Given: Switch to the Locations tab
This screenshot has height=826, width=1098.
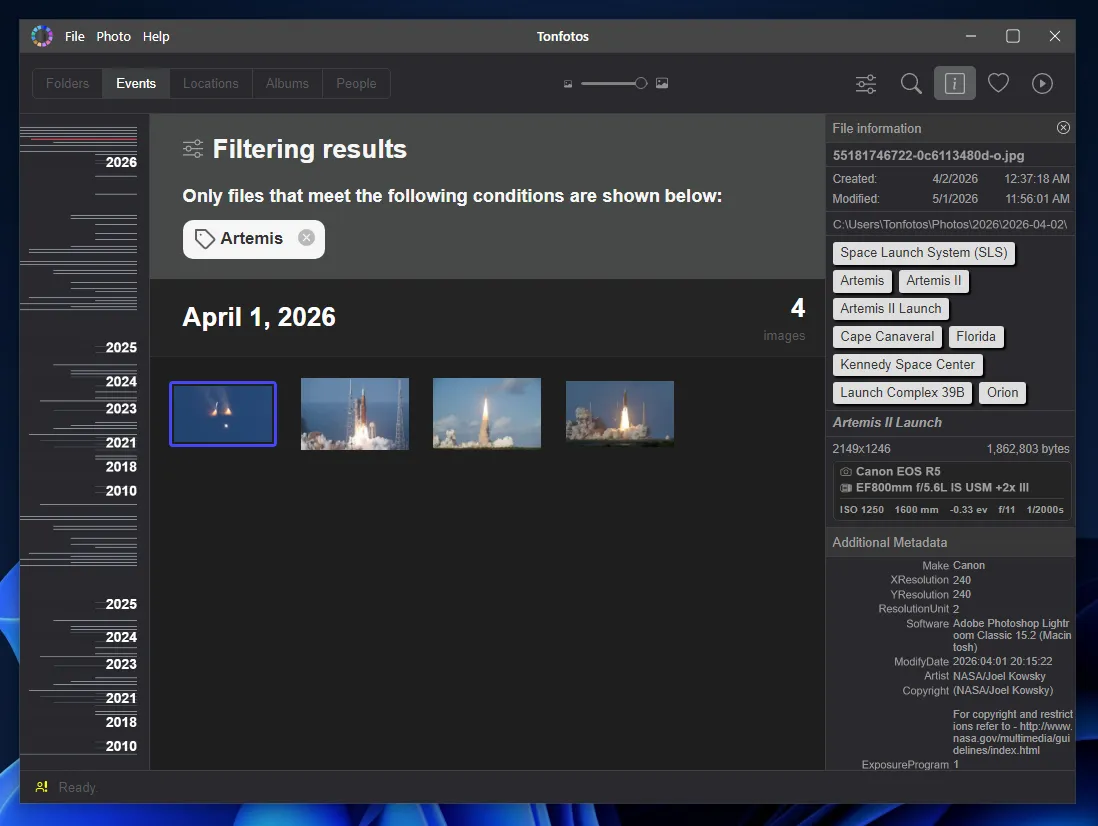Looking at the screenshot, I should click(211, 83).
